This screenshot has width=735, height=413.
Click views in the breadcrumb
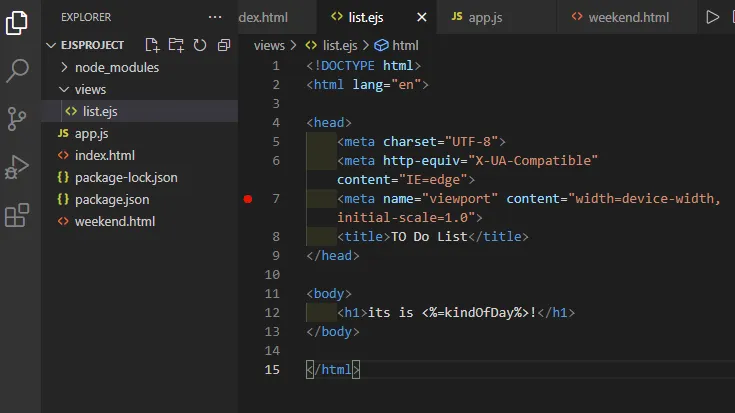(269, 45)
